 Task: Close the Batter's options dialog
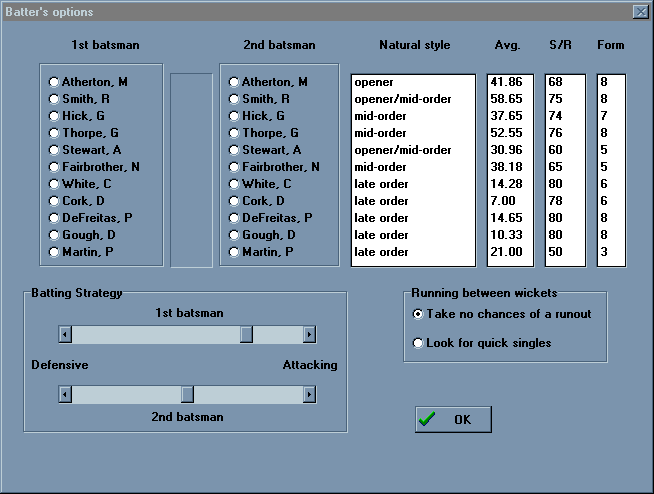click(x=640, y=12)
